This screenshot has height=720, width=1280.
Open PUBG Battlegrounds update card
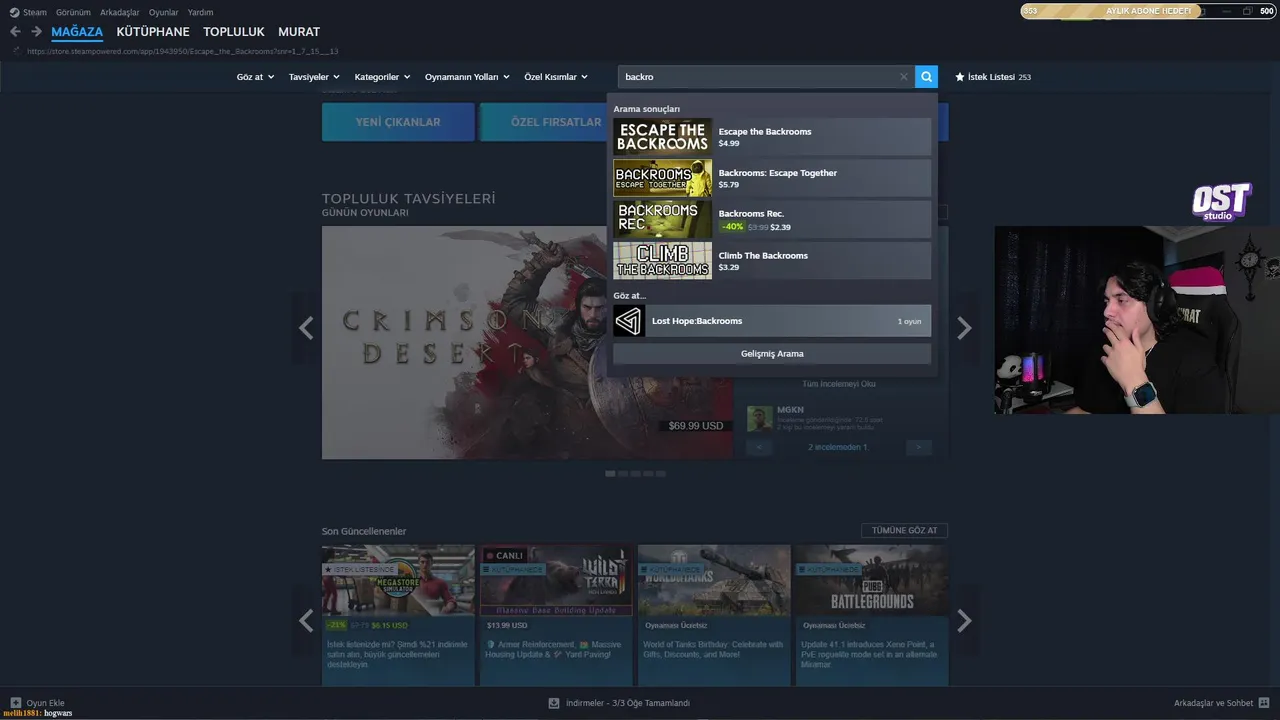pyautogui.click(x=872, y=614)
